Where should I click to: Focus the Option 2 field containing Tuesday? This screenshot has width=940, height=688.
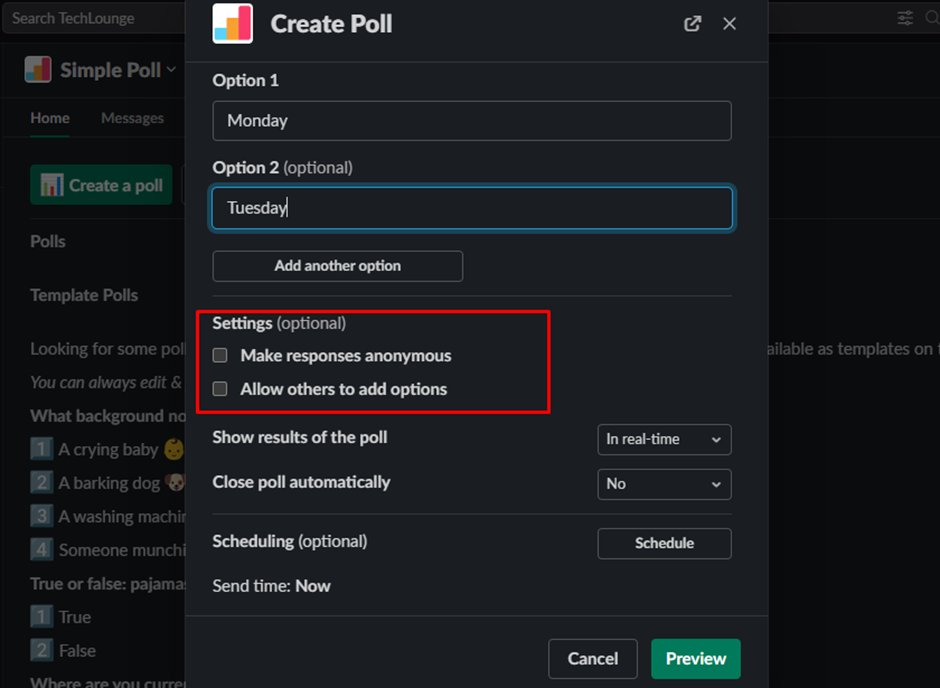[x=472, y=208]
